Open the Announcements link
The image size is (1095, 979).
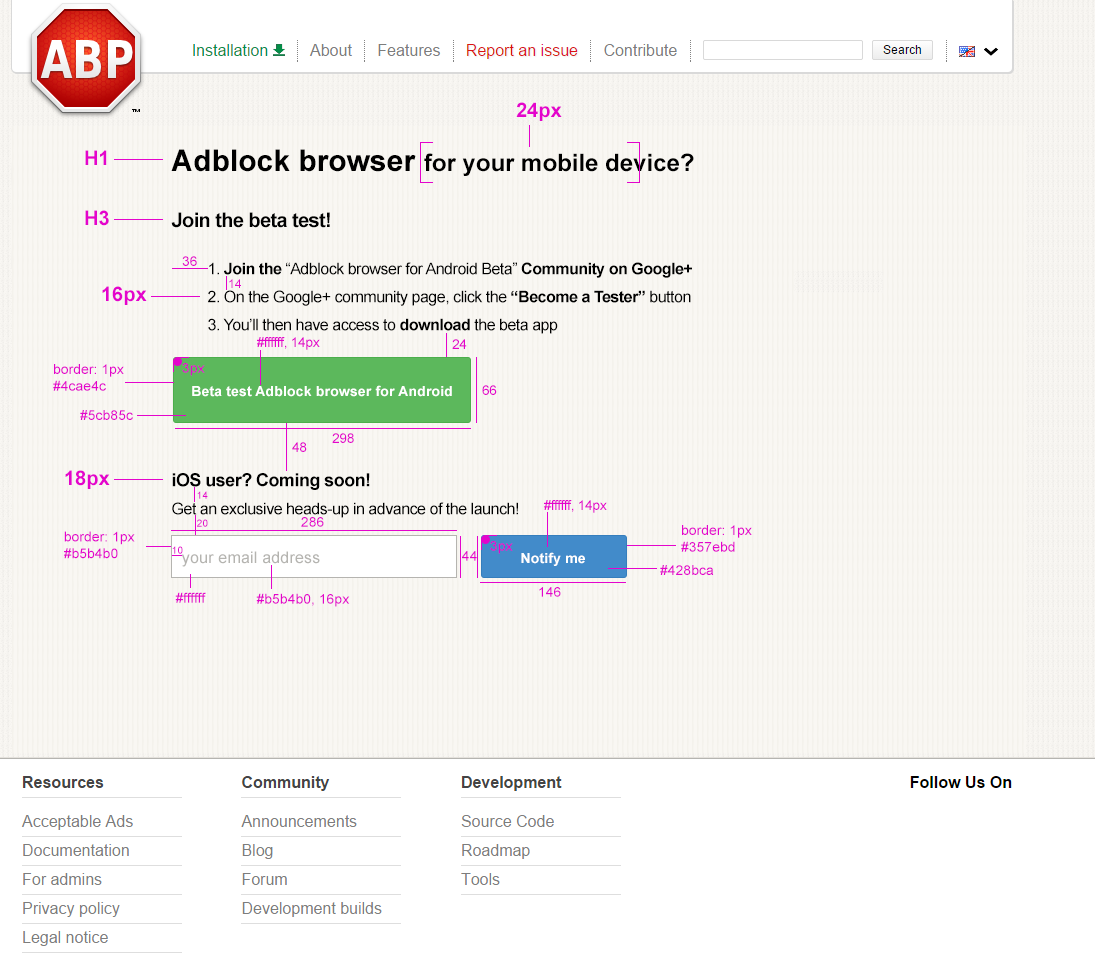(x=299, y=821)
